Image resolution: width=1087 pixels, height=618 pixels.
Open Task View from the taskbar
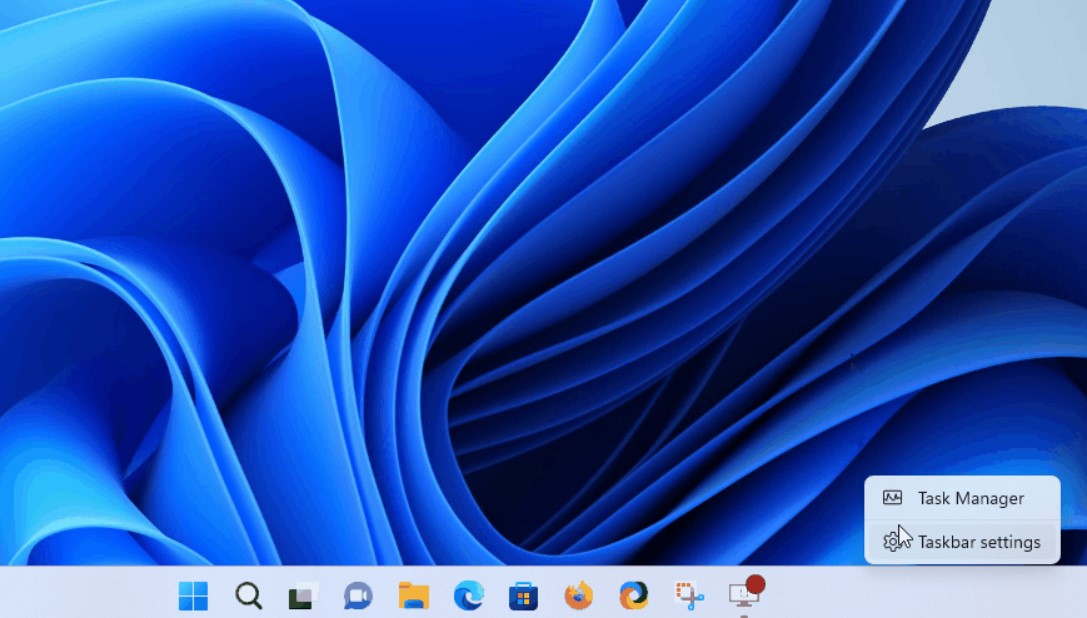303,596
